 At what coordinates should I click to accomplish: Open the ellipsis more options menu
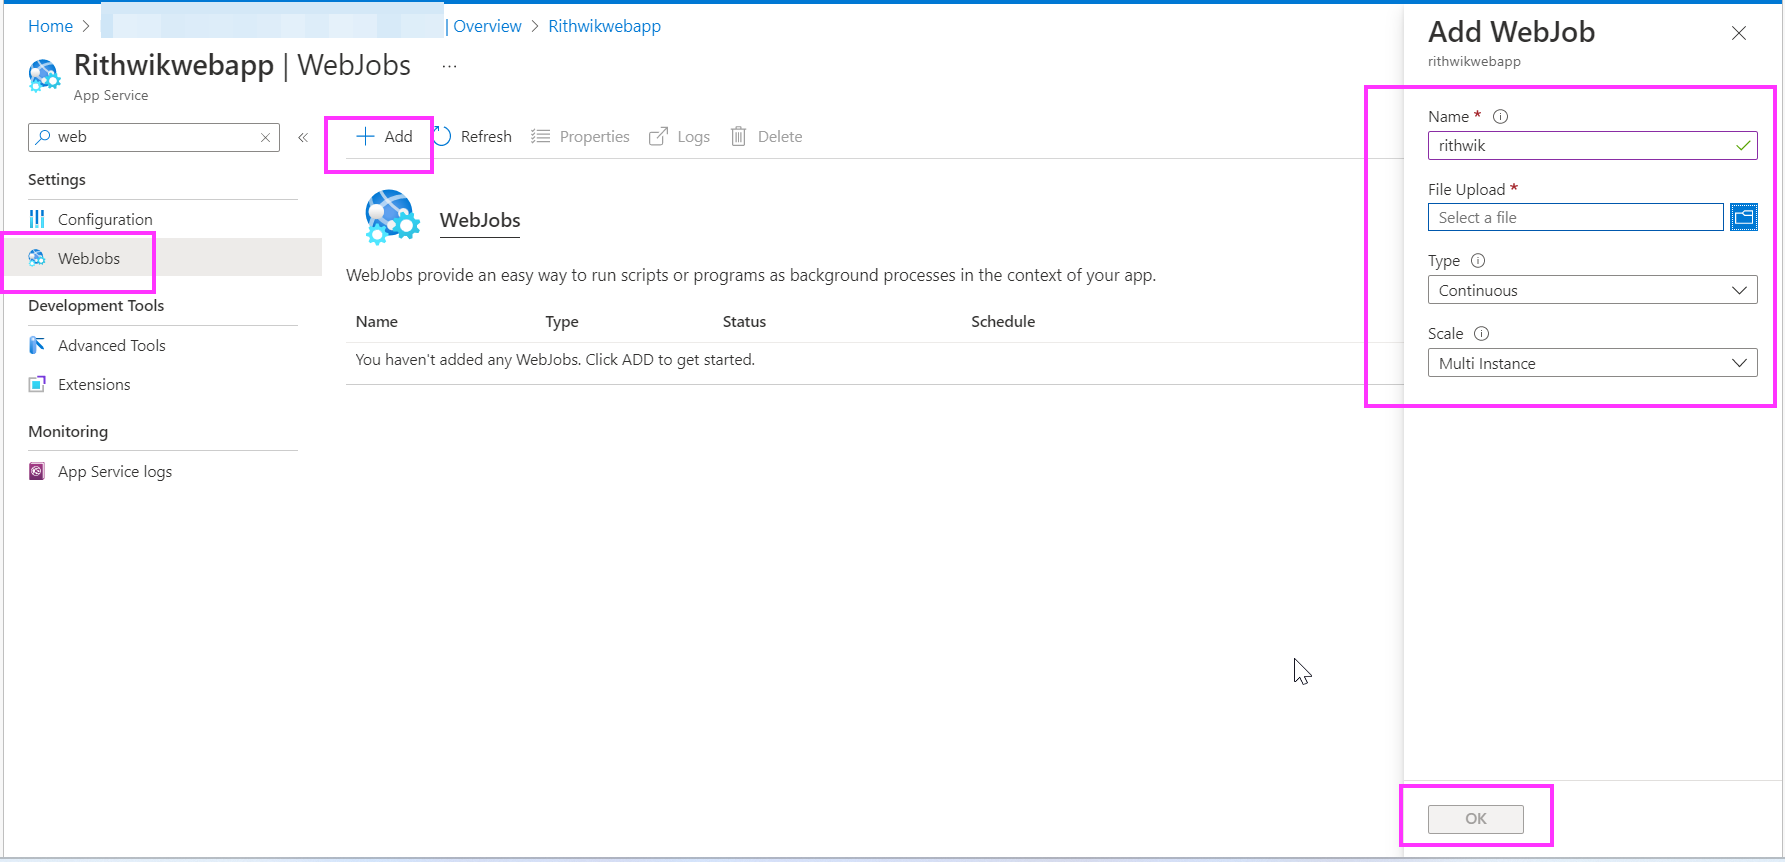(450, 66)
